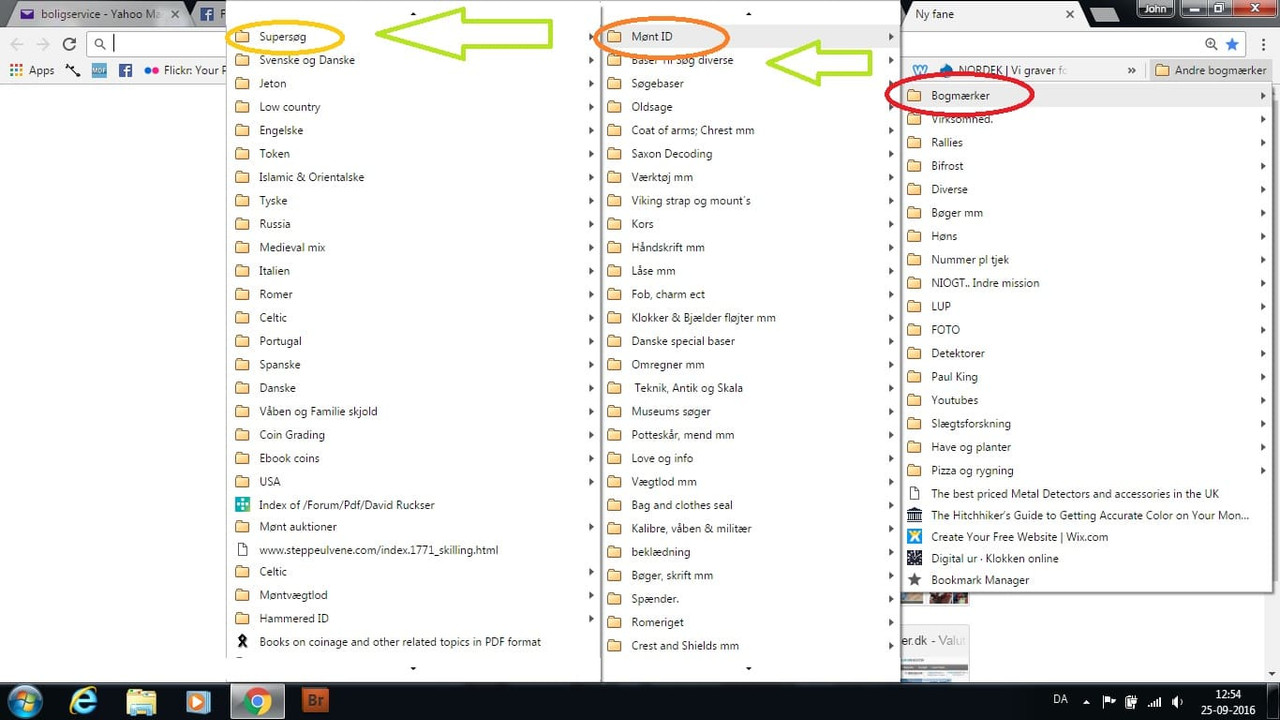Show more bookmarks via the overflow chevron
Screen dimensions: 1280x720
pyautogui.click(x=1132, y=70)
